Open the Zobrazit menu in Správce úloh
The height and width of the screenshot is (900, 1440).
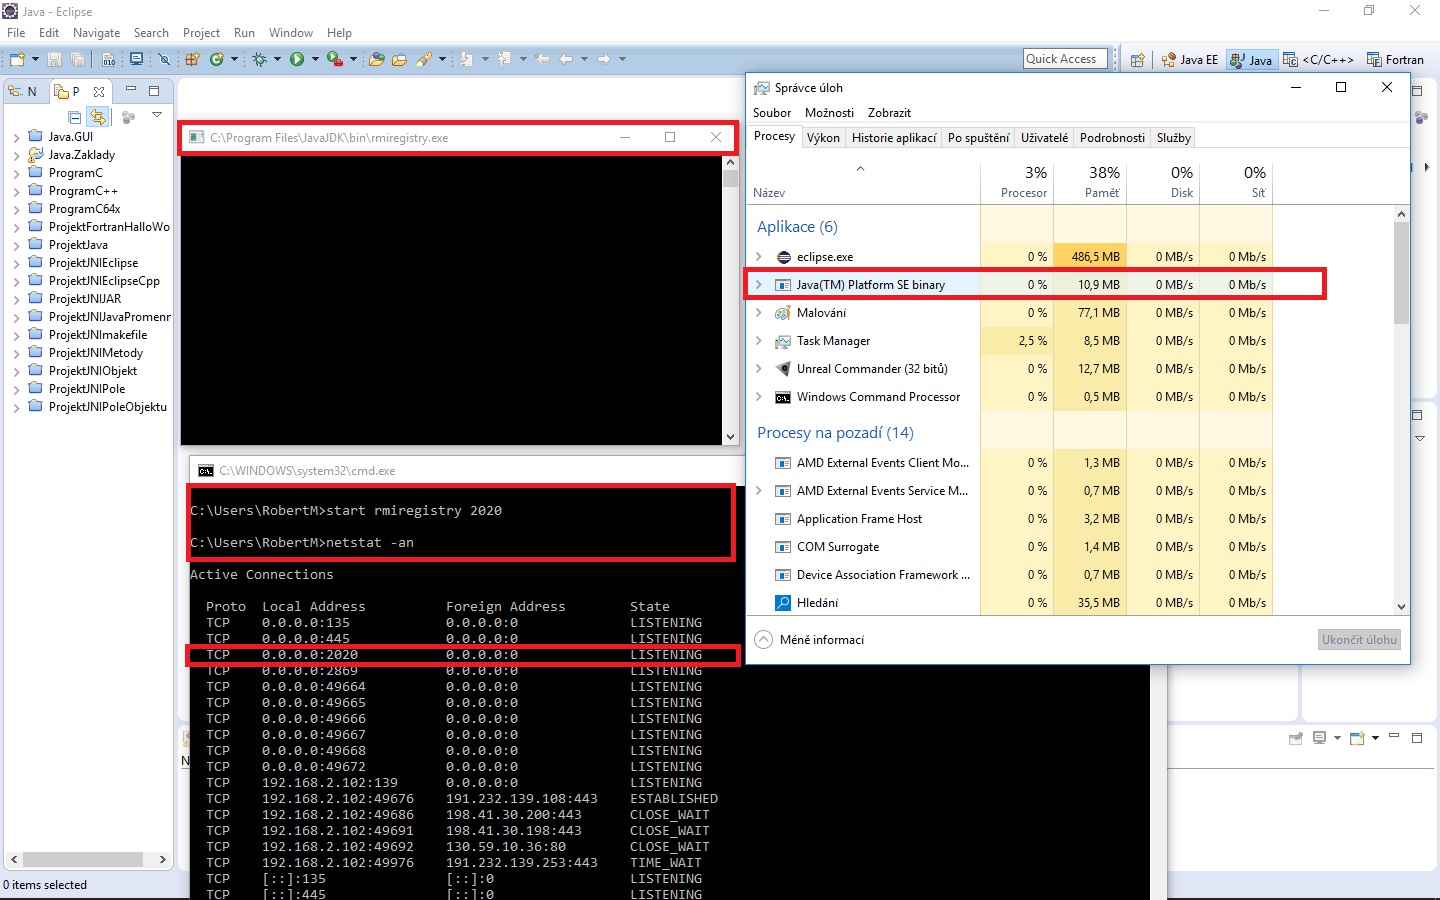pyautogui.click(x=889, y=112)
